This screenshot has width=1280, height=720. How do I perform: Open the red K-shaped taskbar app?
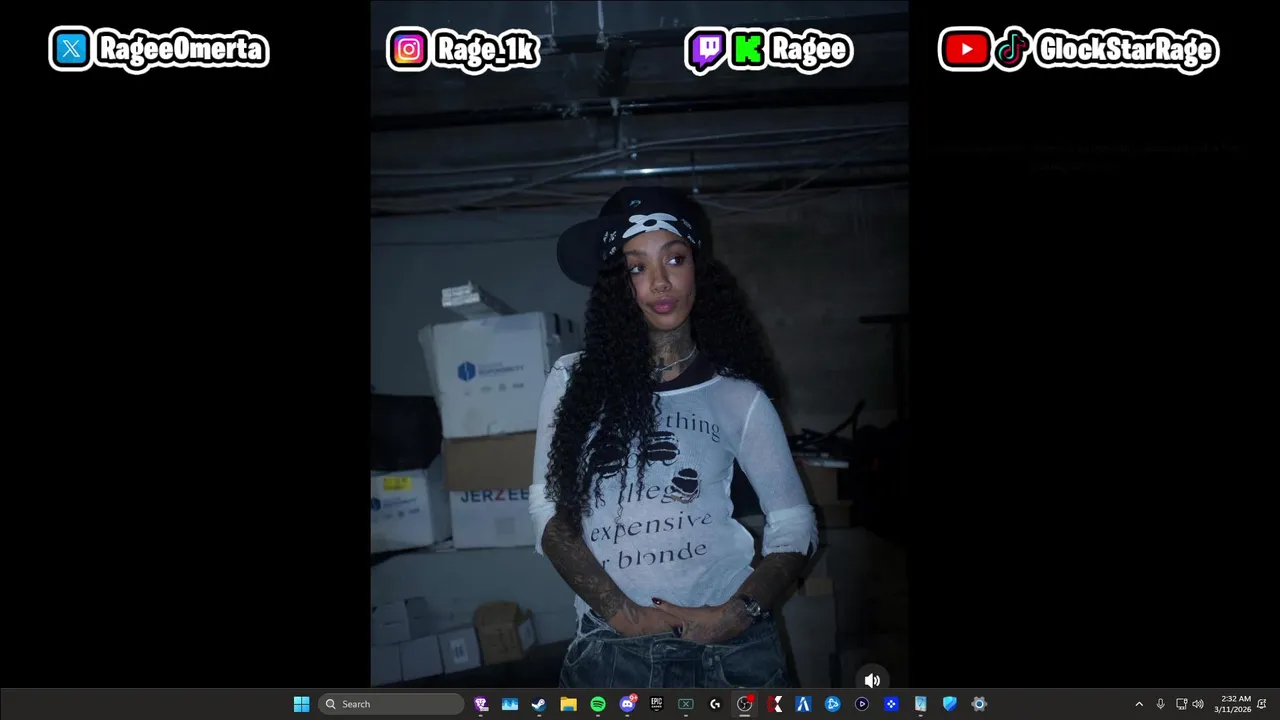(x=774, y=704)
